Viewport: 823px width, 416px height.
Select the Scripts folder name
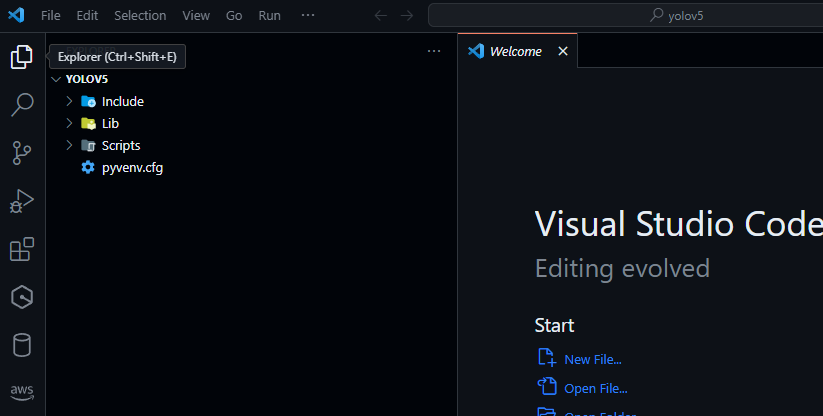(121, 145)
